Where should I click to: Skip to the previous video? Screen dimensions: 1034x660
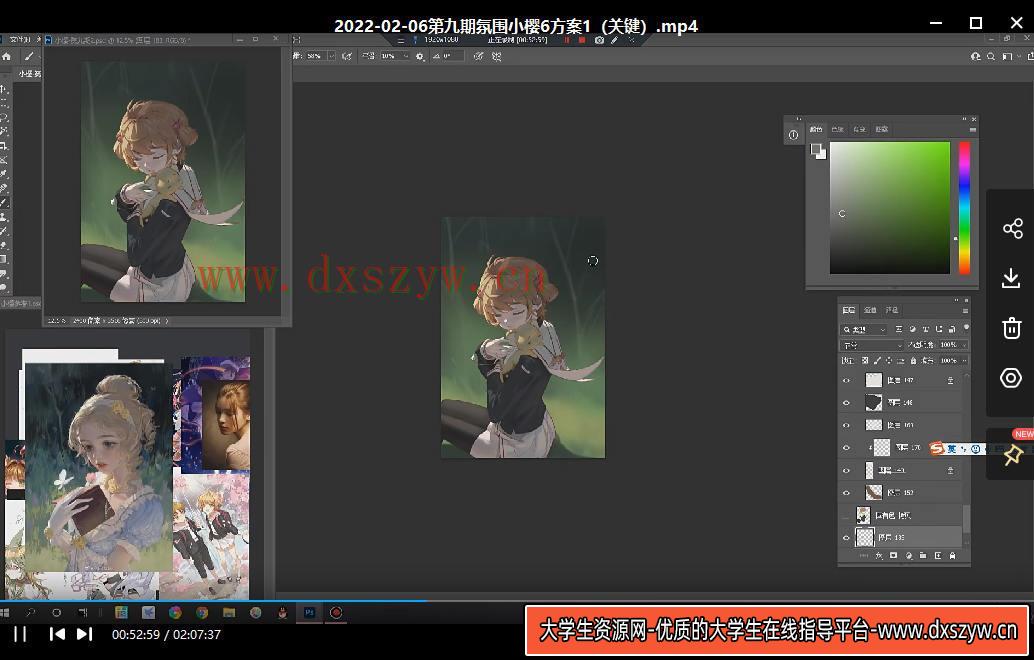click(57, 634)
